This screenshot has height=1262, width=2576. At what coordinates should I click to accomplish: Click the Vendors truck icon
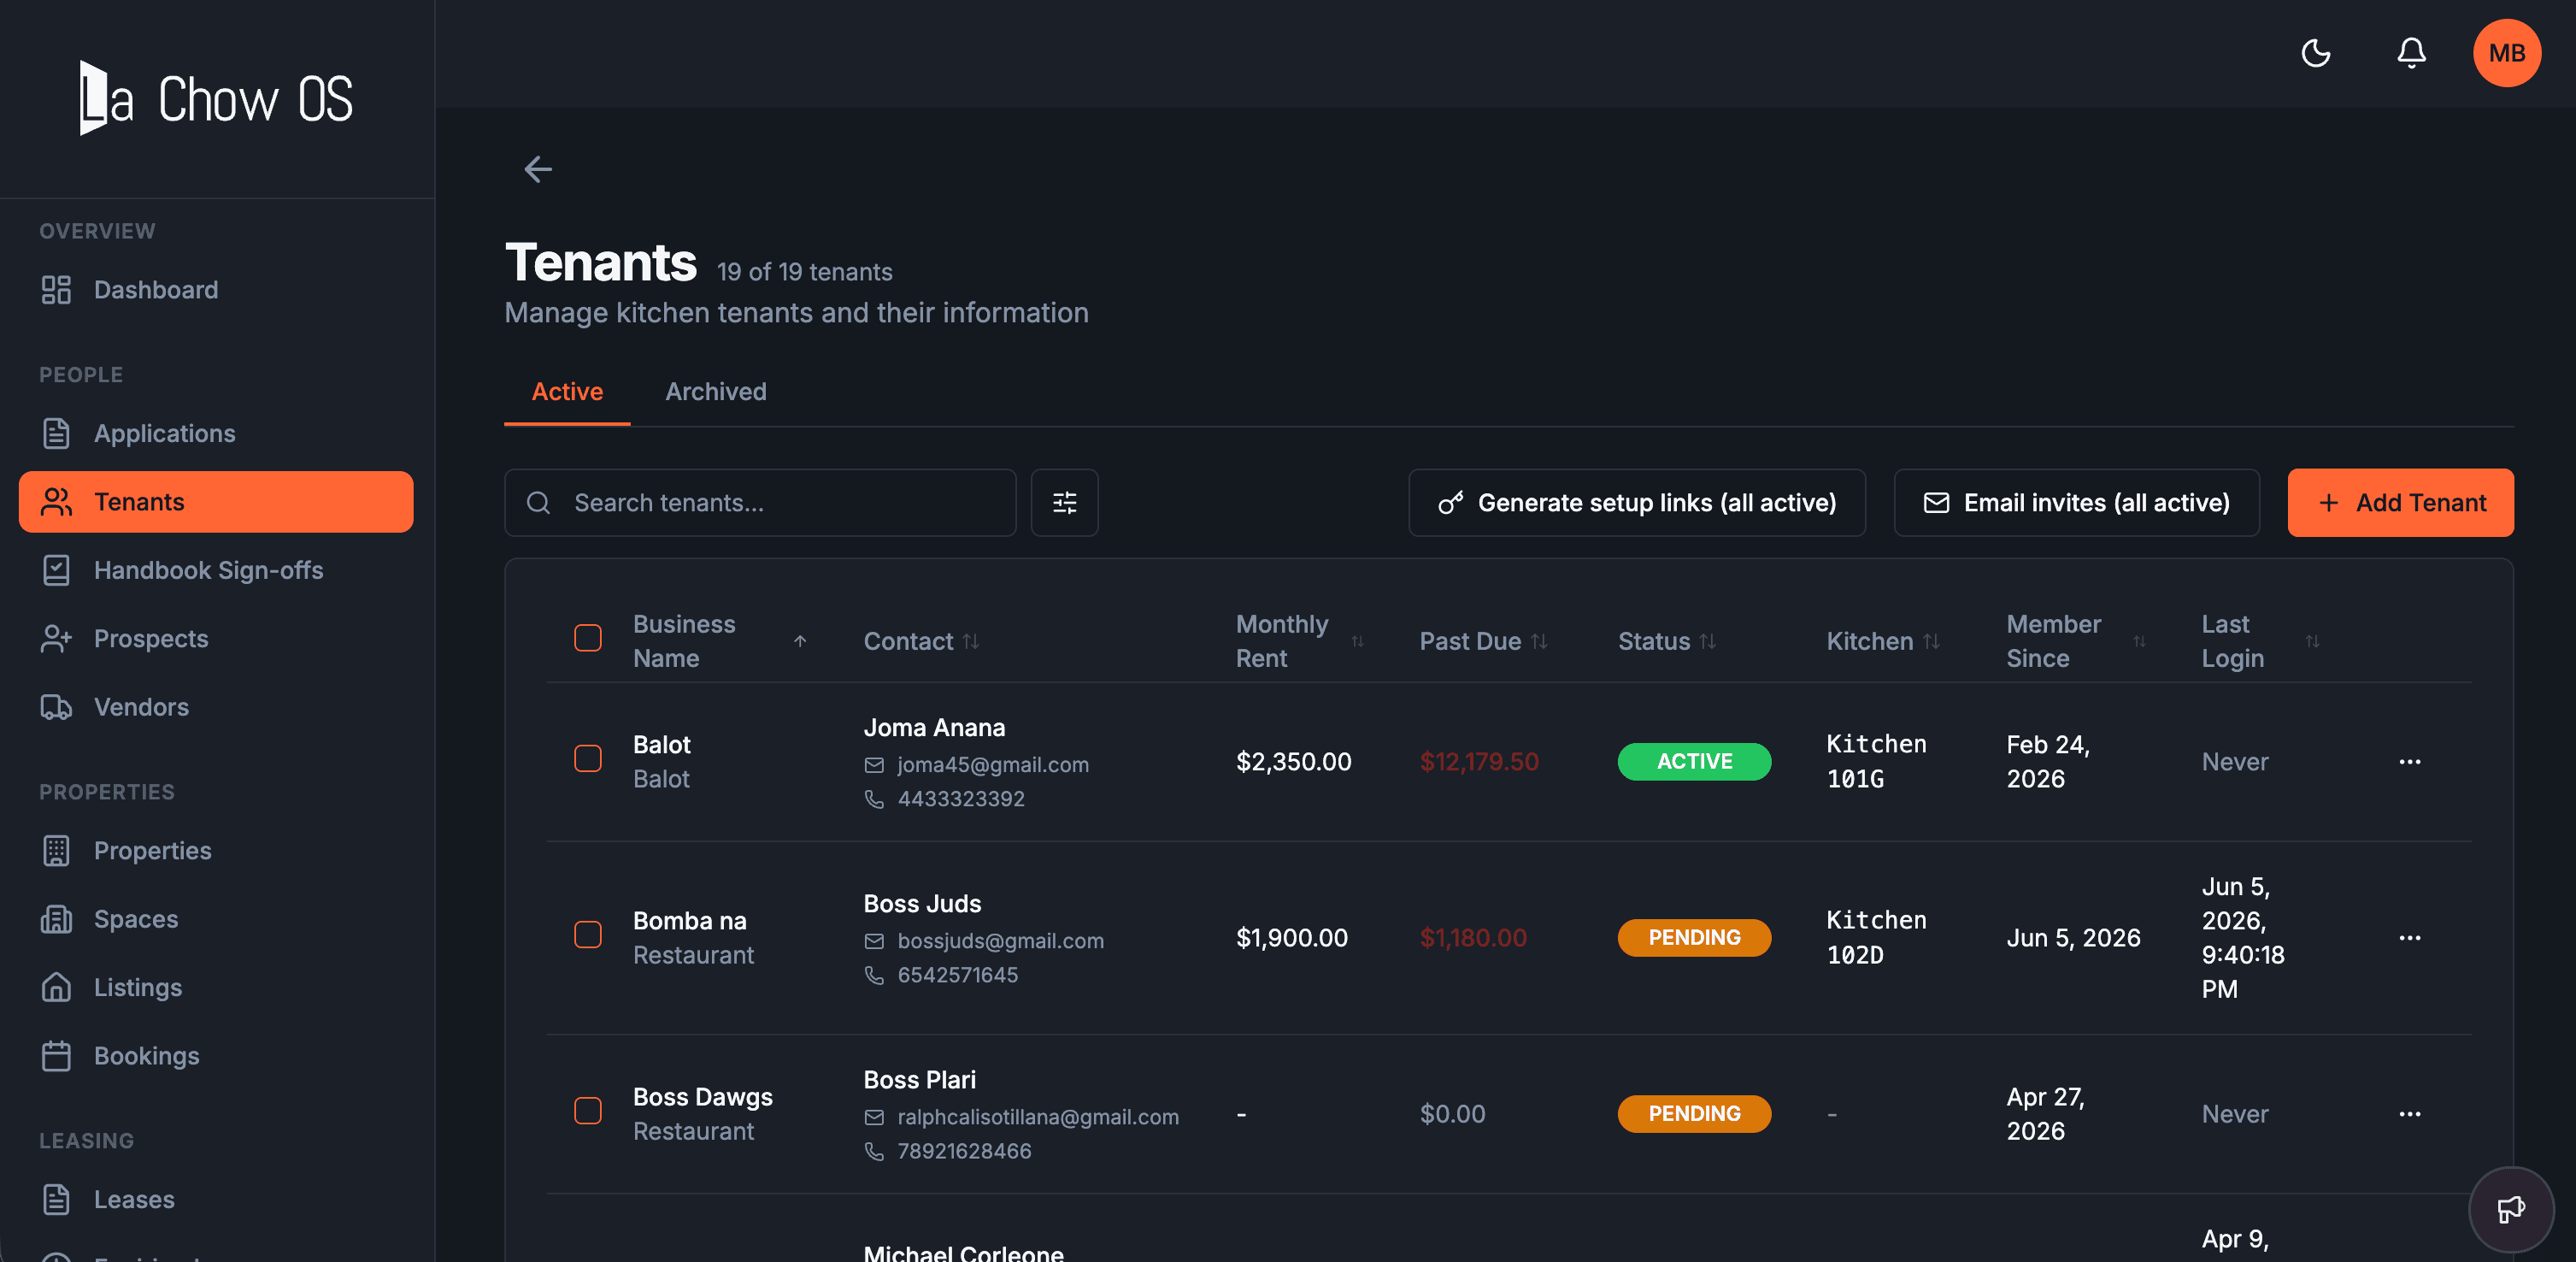56,707
